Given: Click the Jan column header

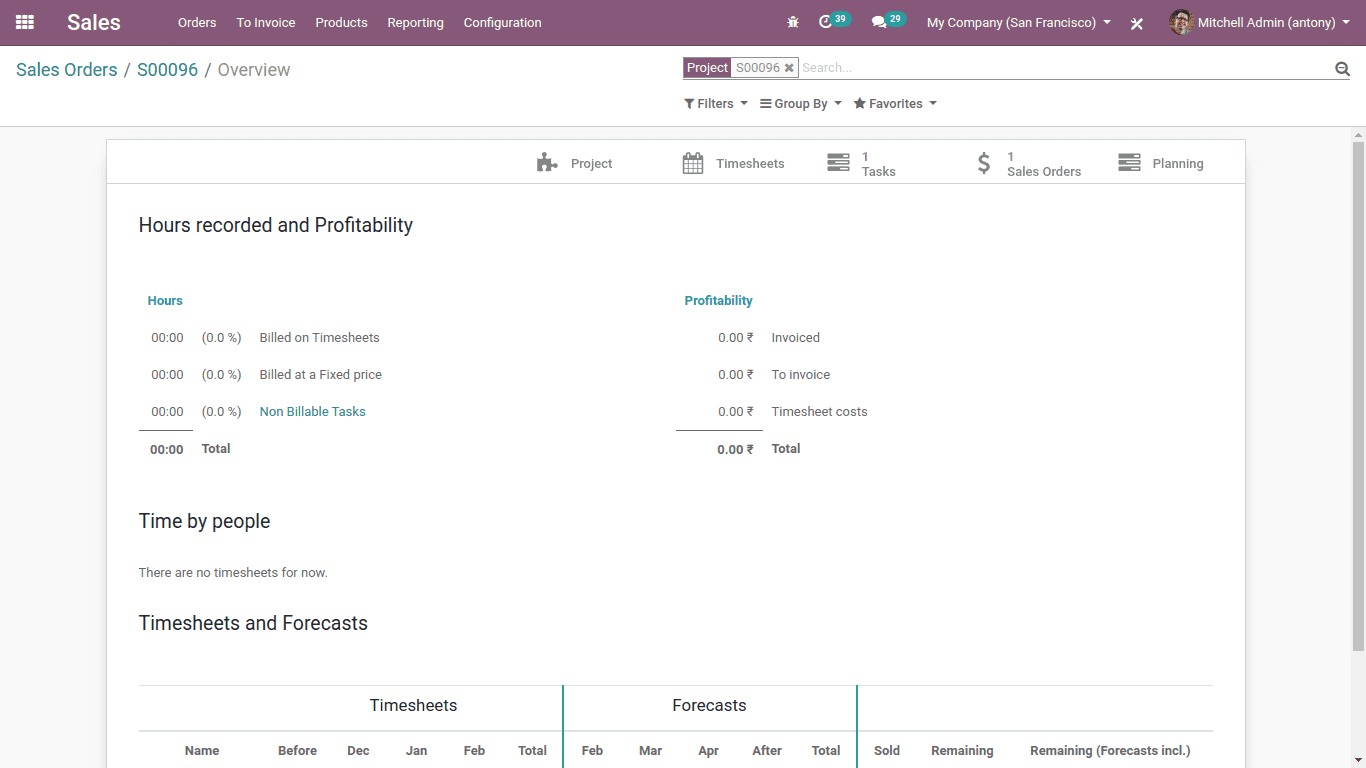Looking at the screenshot, I should click(x=417, y=751).
